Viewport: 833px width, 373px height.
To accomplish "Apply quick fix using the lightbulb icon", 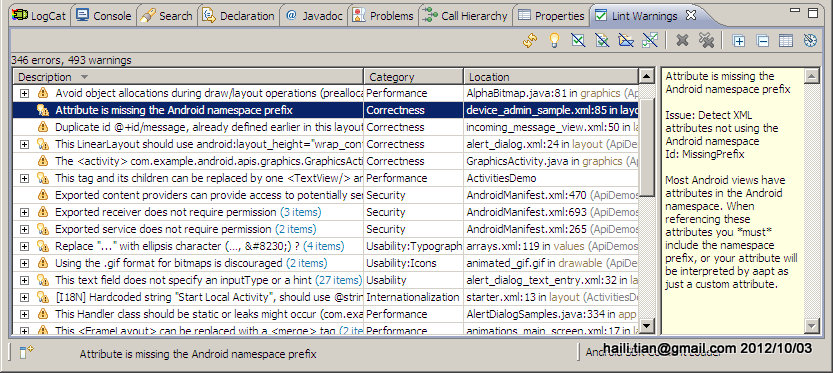I will pyautogui.click(x=554, y=41).
